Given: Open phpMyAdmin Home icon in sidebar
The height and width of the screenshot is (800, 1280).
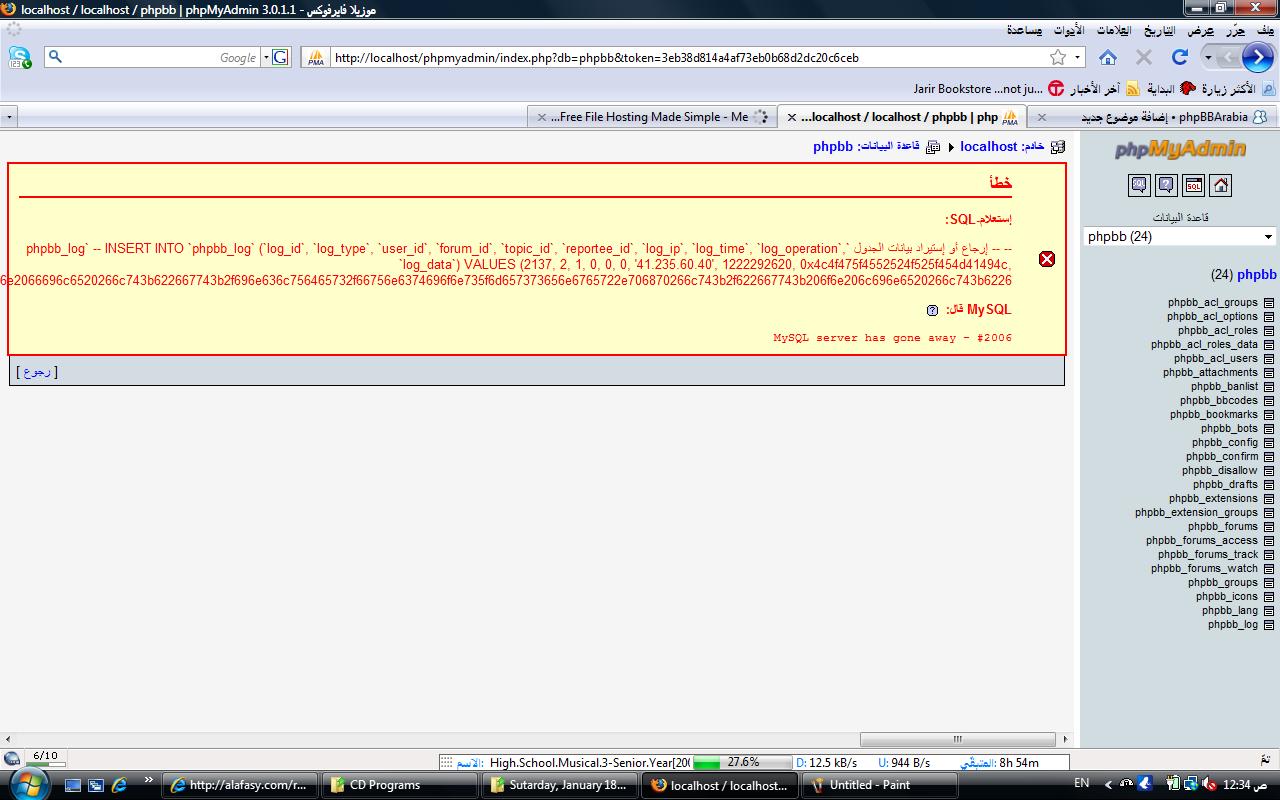Looking at the screenshot, I should pyautogui.click(x=1220, y=185).
